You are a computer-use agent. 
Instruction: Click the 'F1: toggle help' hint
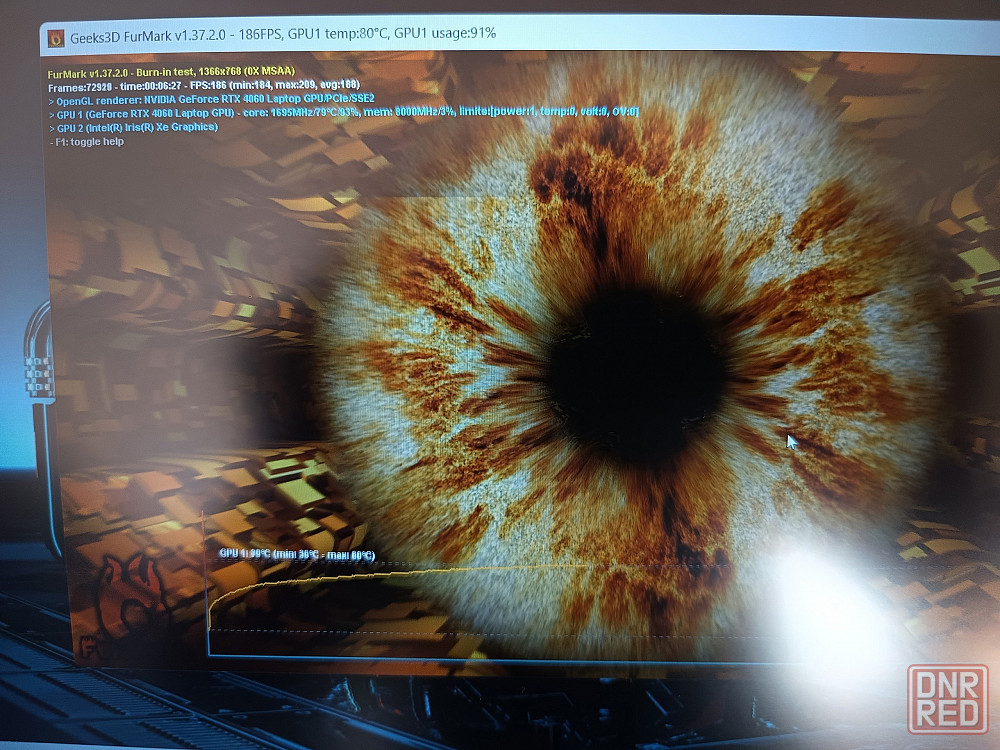pos(87,142)
